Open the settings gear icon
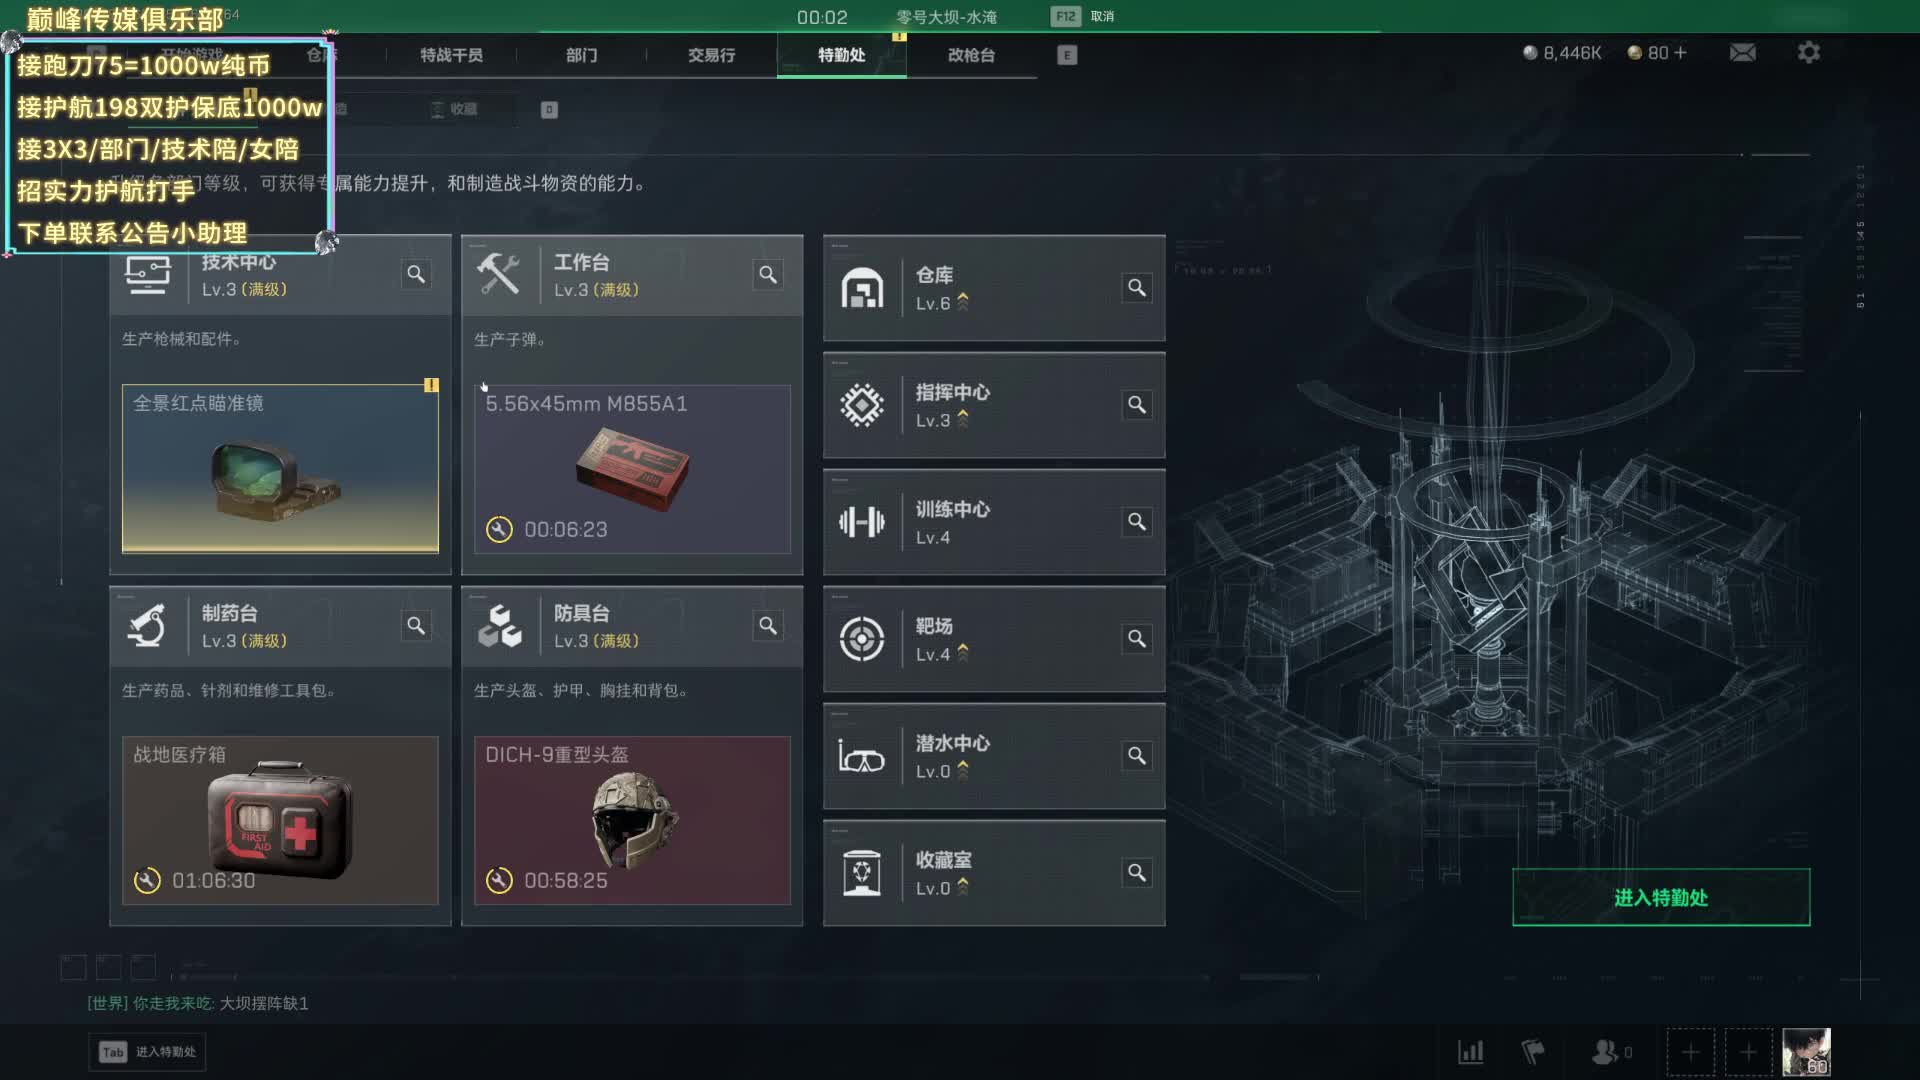 click(1808, 53)
